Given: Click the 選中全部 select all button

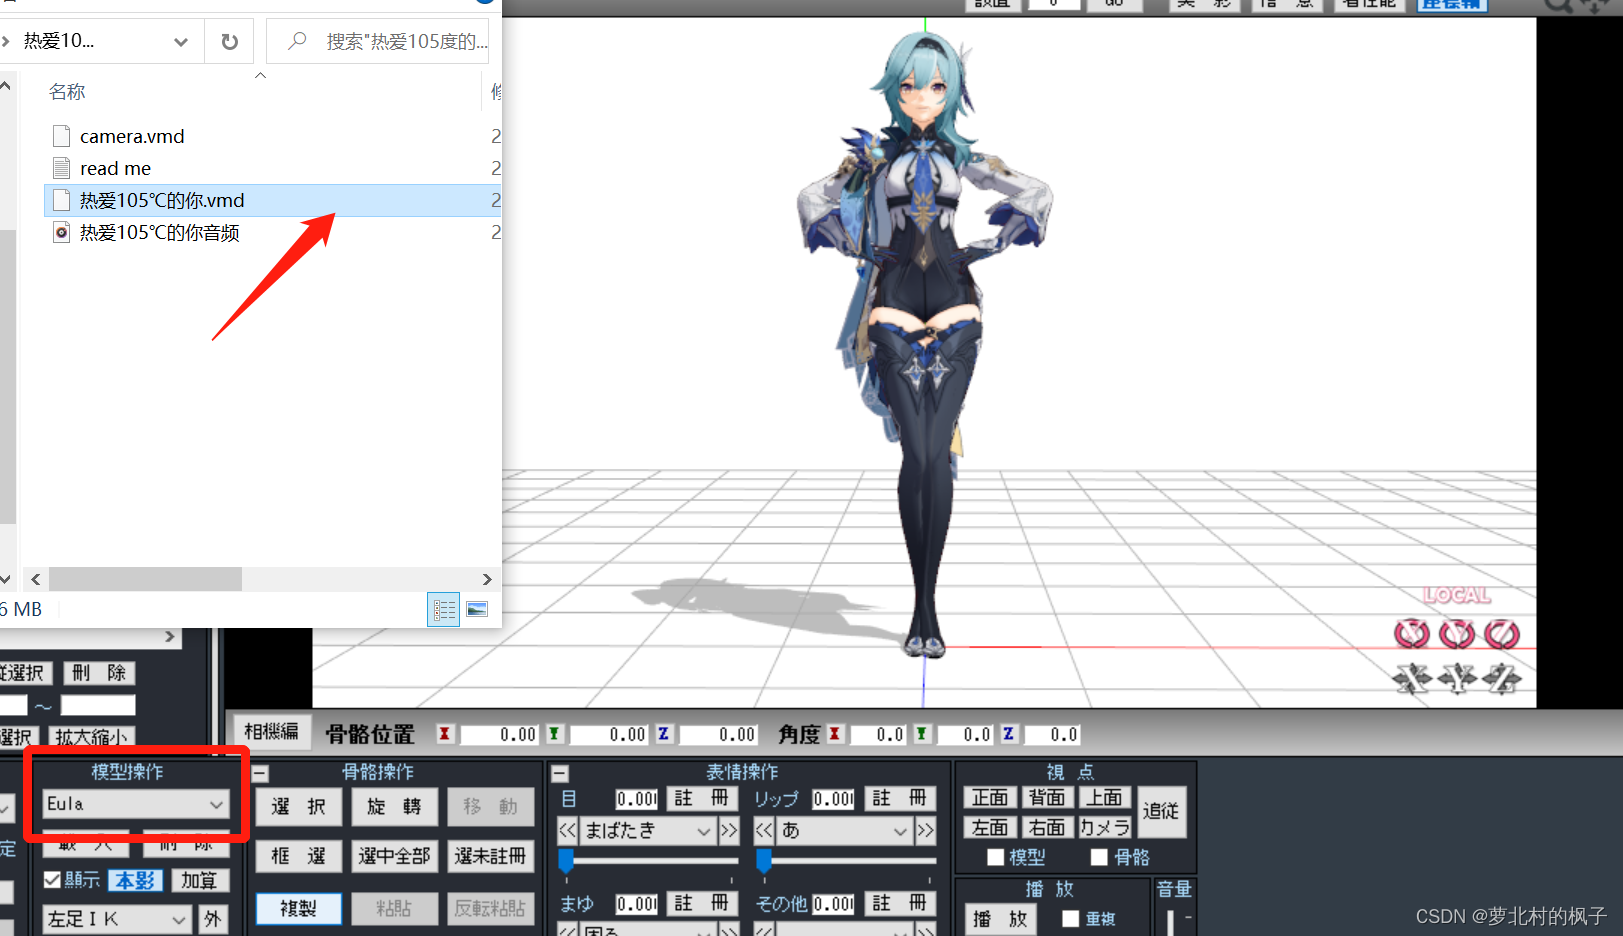Looking at the screenshot, I should point(394,856).
